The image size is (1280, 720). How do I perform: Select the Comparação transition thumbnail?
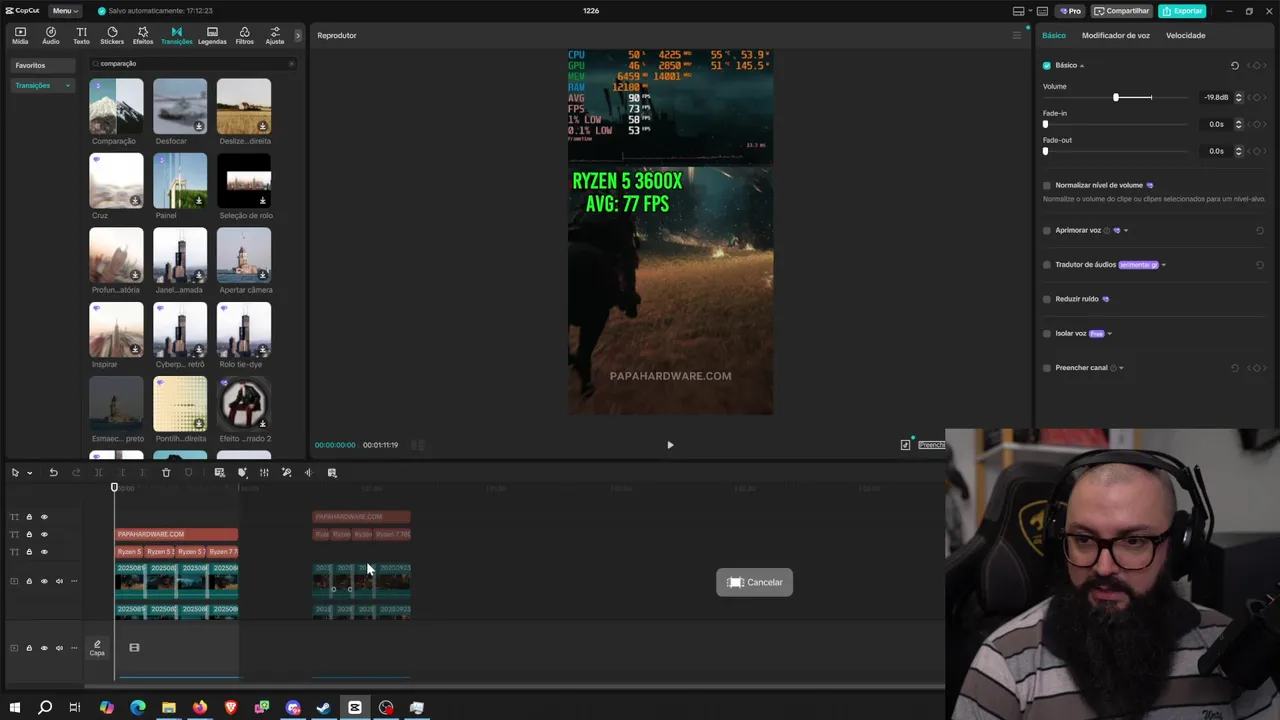point(116,106)
